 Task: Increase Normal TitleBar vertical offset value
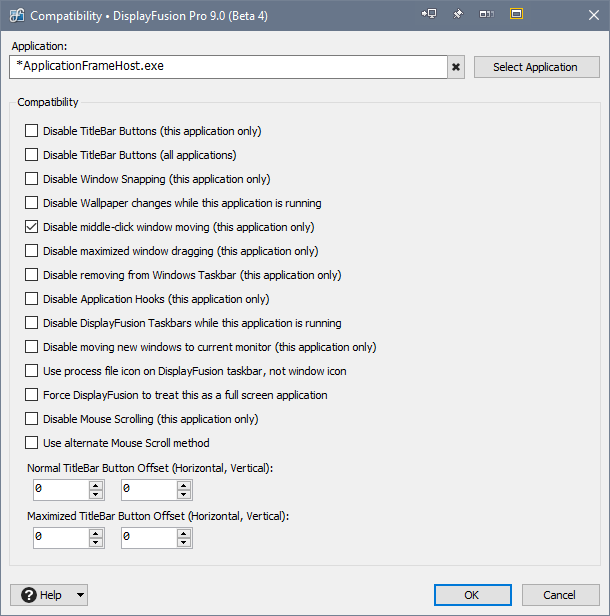coord(184,485)
